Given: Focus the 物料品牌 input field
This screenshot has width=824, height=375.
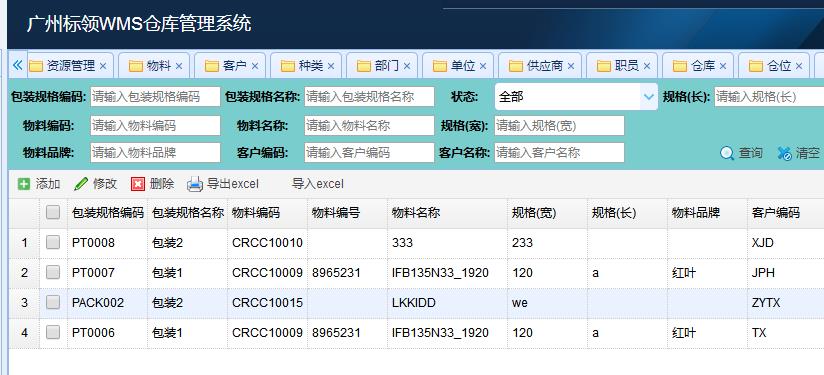Looking at the screenshot, I should pyautogui.click(x=156, y=152).
